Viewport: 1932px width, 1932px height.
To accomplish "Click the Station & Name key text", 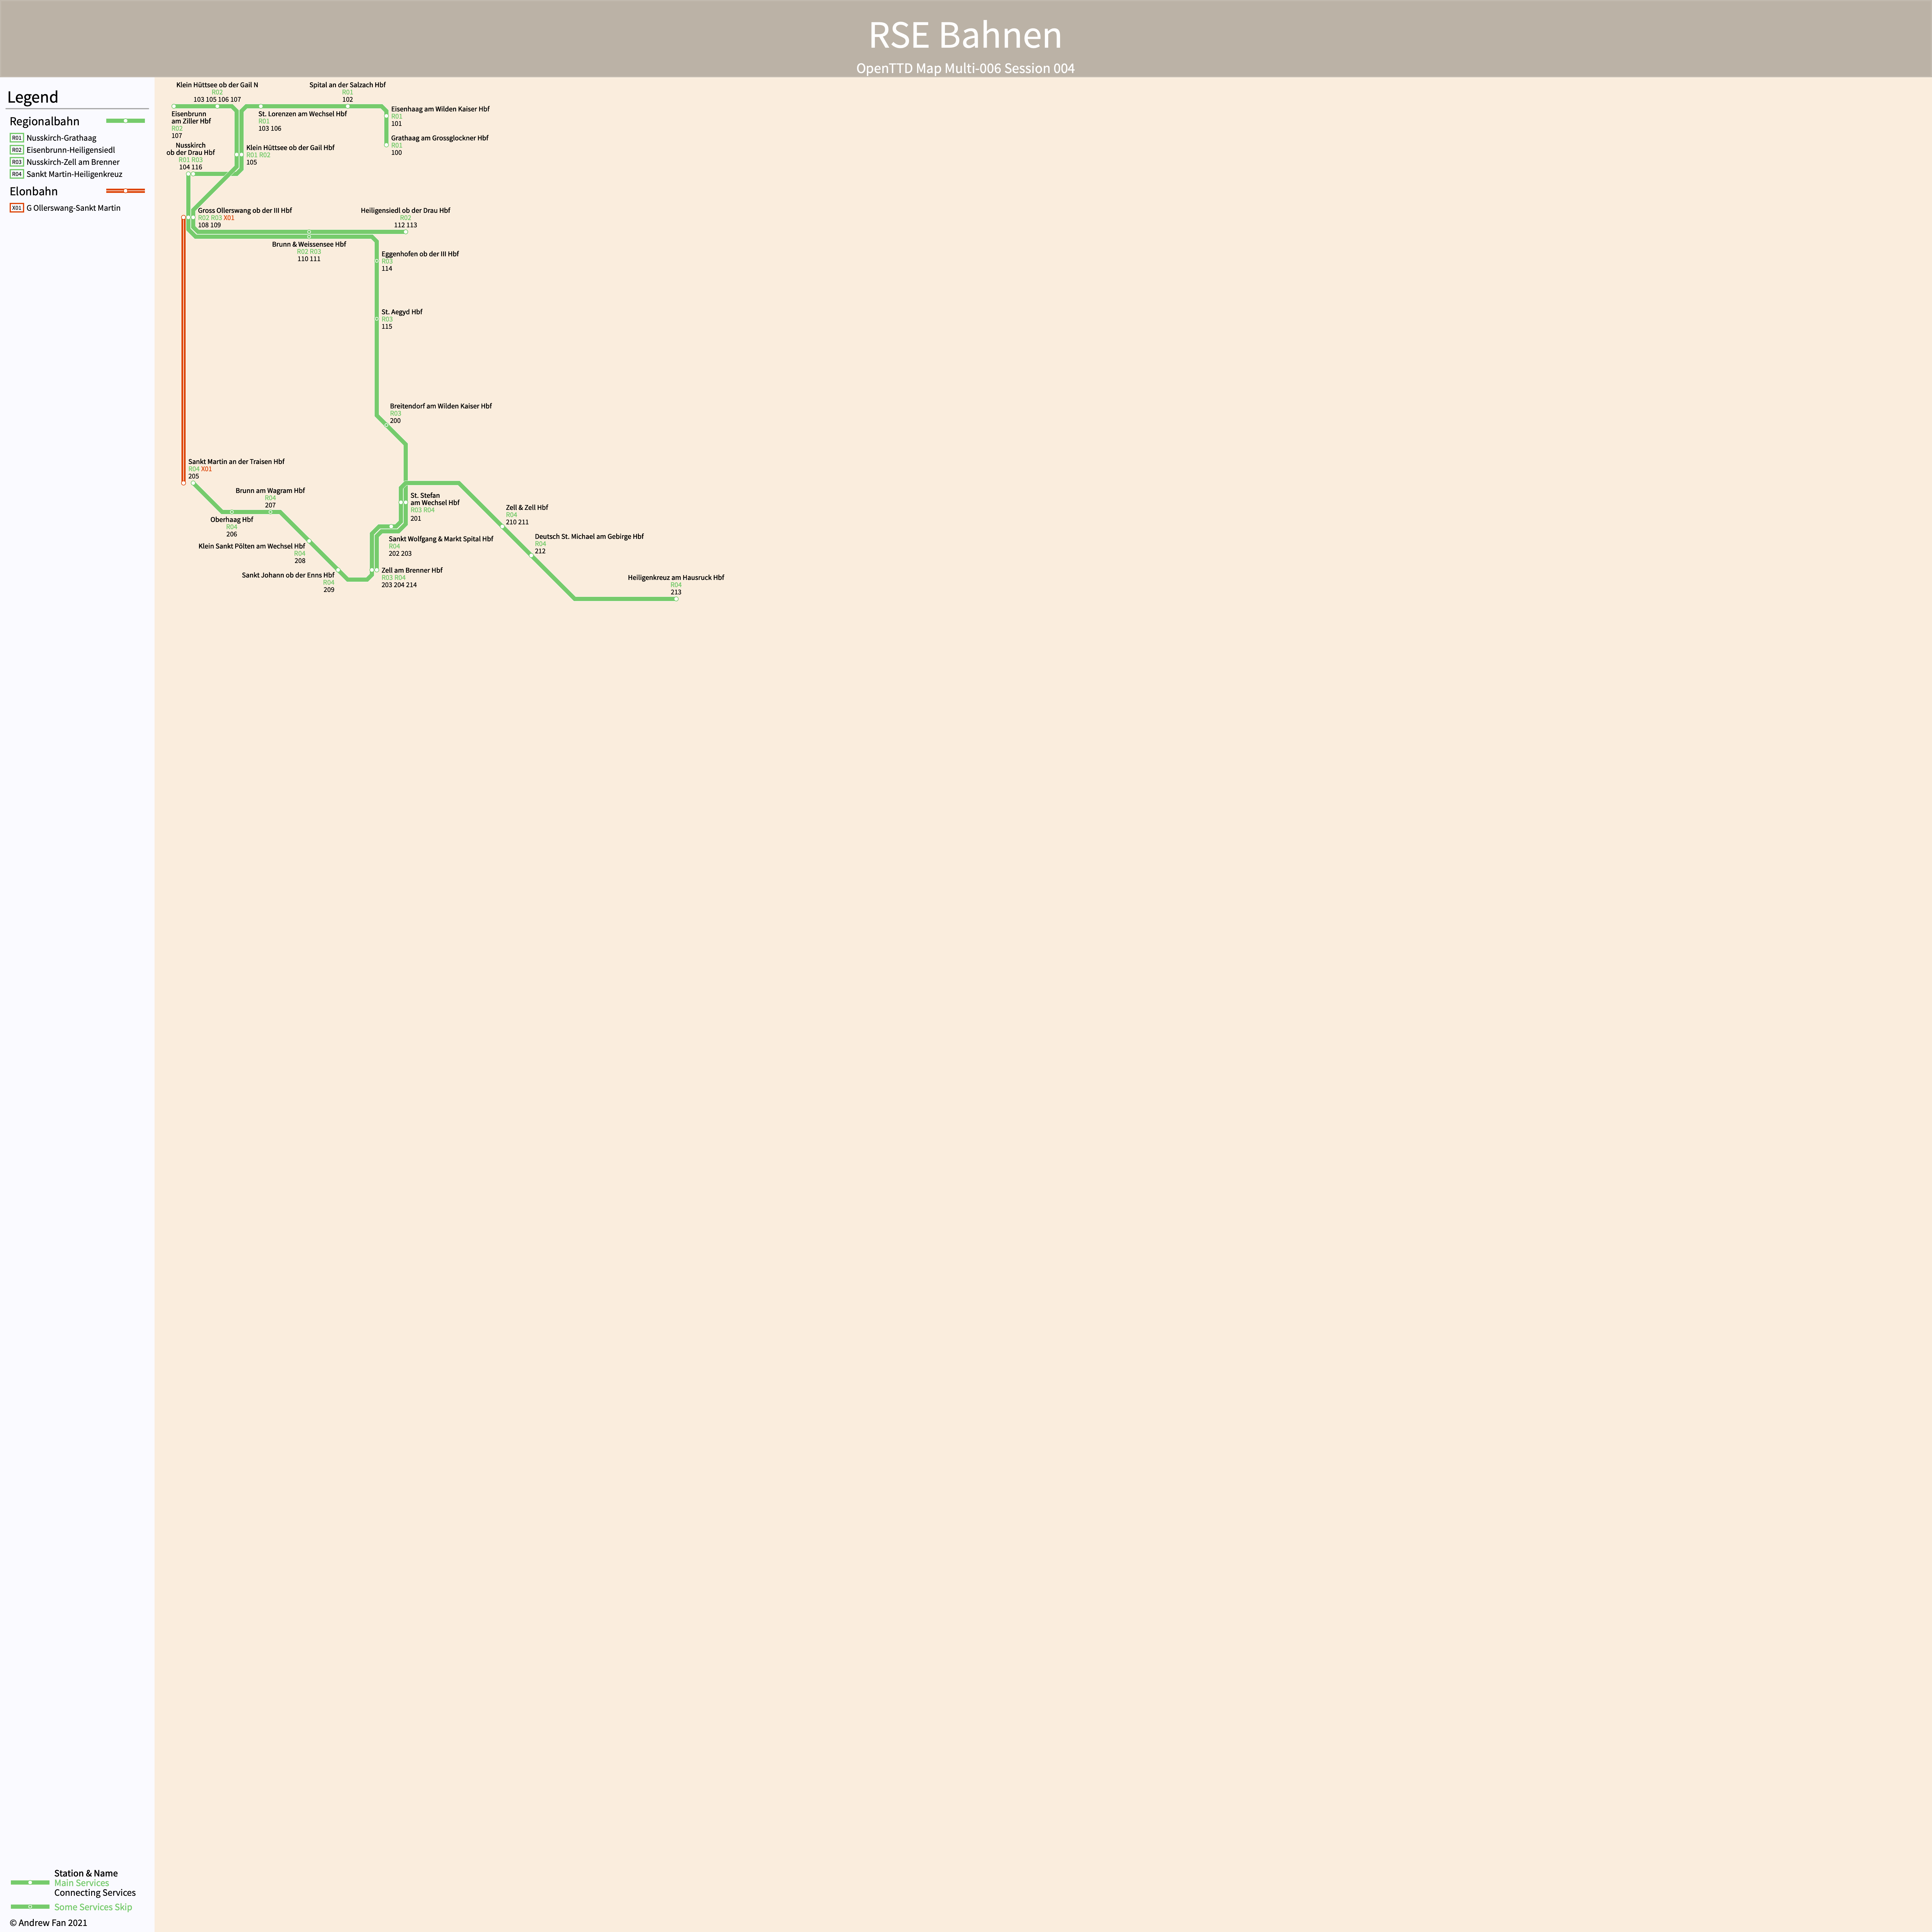I will tap(86, 1873).
